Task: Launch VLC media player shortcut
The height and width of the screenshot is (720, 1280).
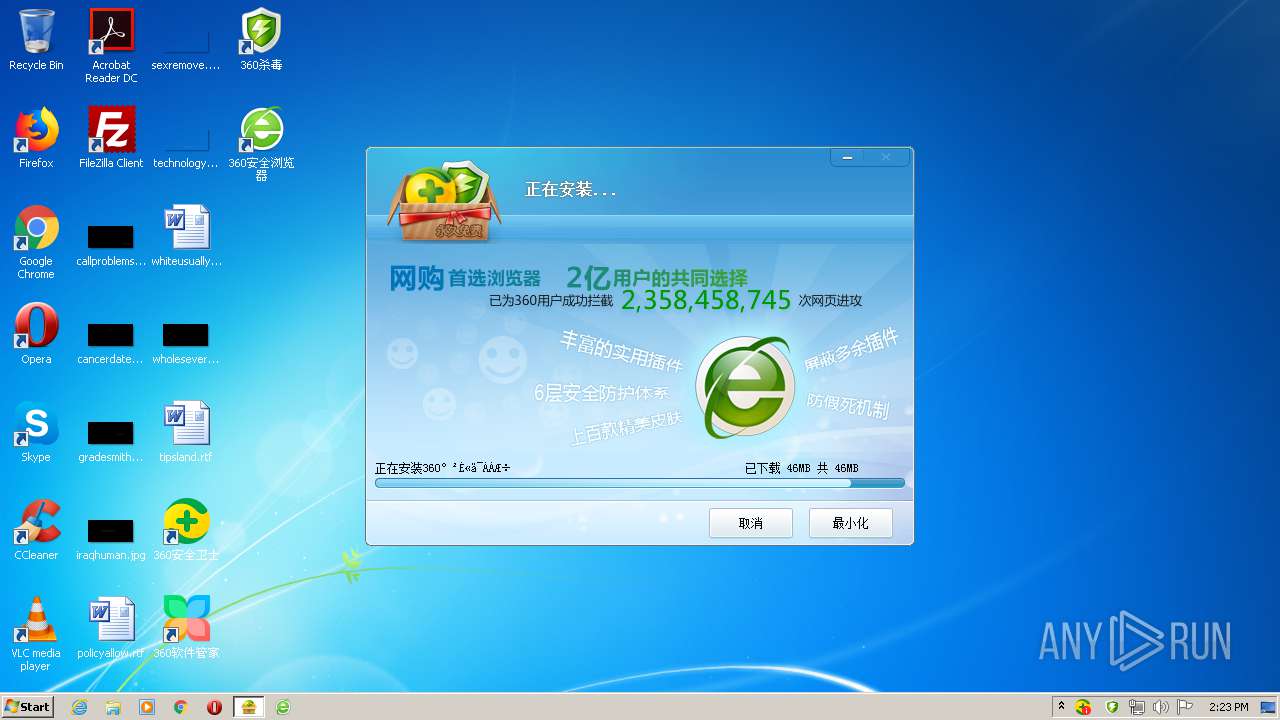Action: (36, 634)
